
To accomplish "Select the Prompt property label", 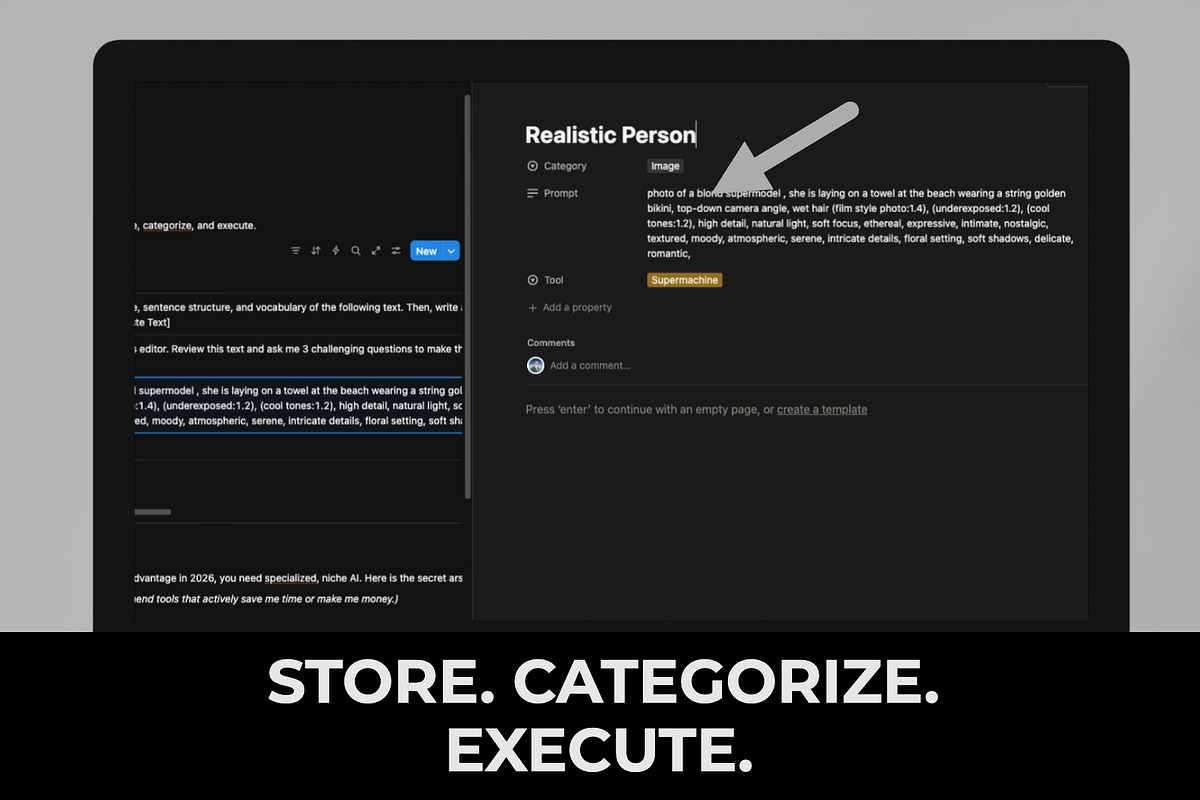I will (561, 193).
